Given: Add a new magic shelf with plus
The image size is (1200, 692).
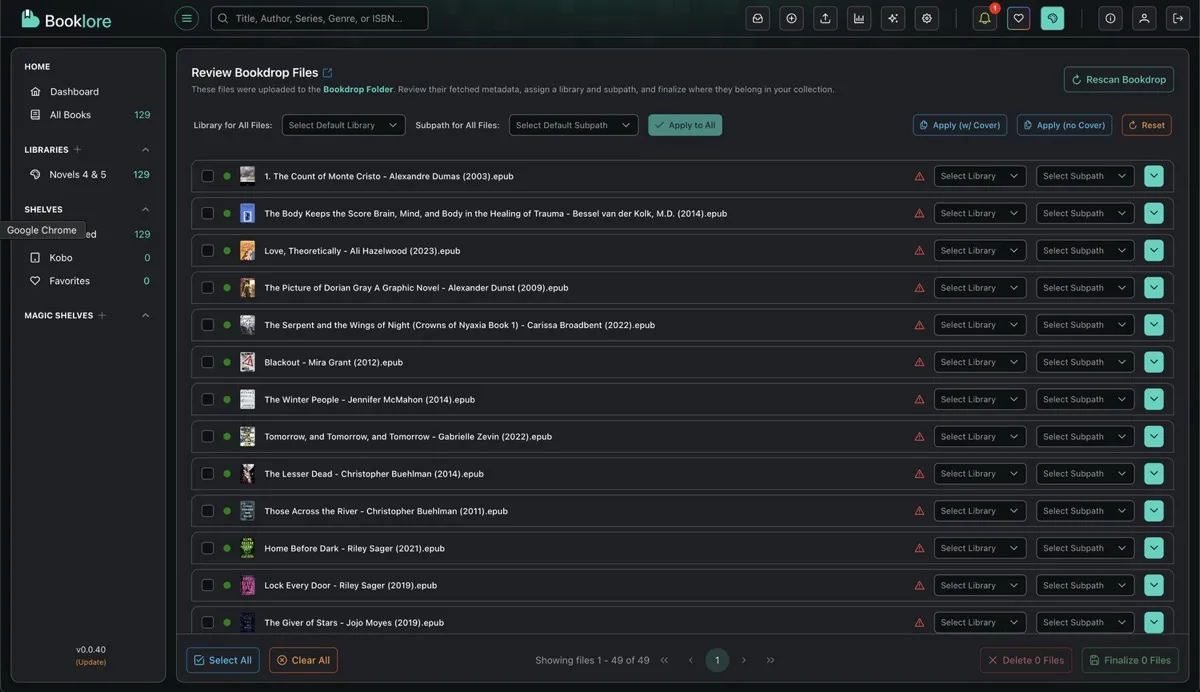Looking at the screenshot, I should click(x=102, y=316).
